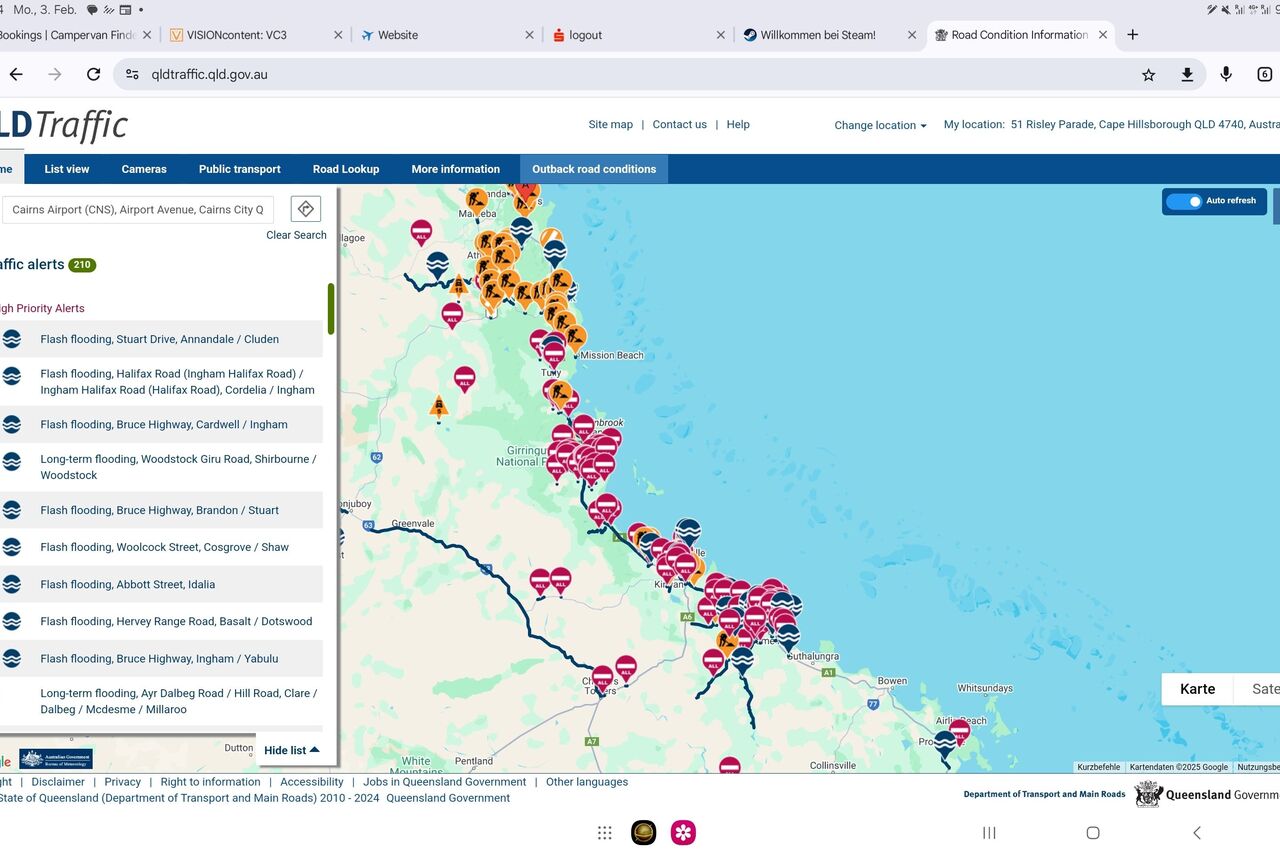Open the tab count switcher button
This screenshot has width=1280, height=852.
[x=1264, y=75]
